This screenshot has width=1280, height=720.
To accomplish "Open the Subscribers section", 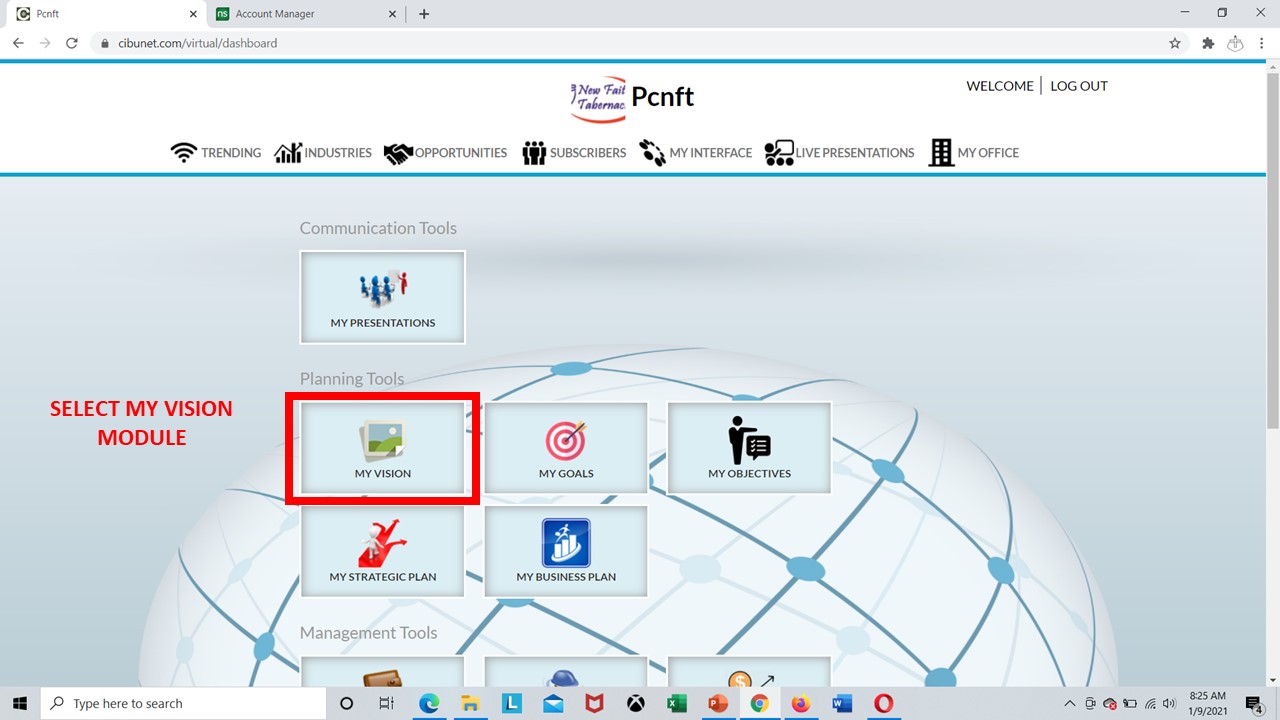I will (x=574, y=153).
